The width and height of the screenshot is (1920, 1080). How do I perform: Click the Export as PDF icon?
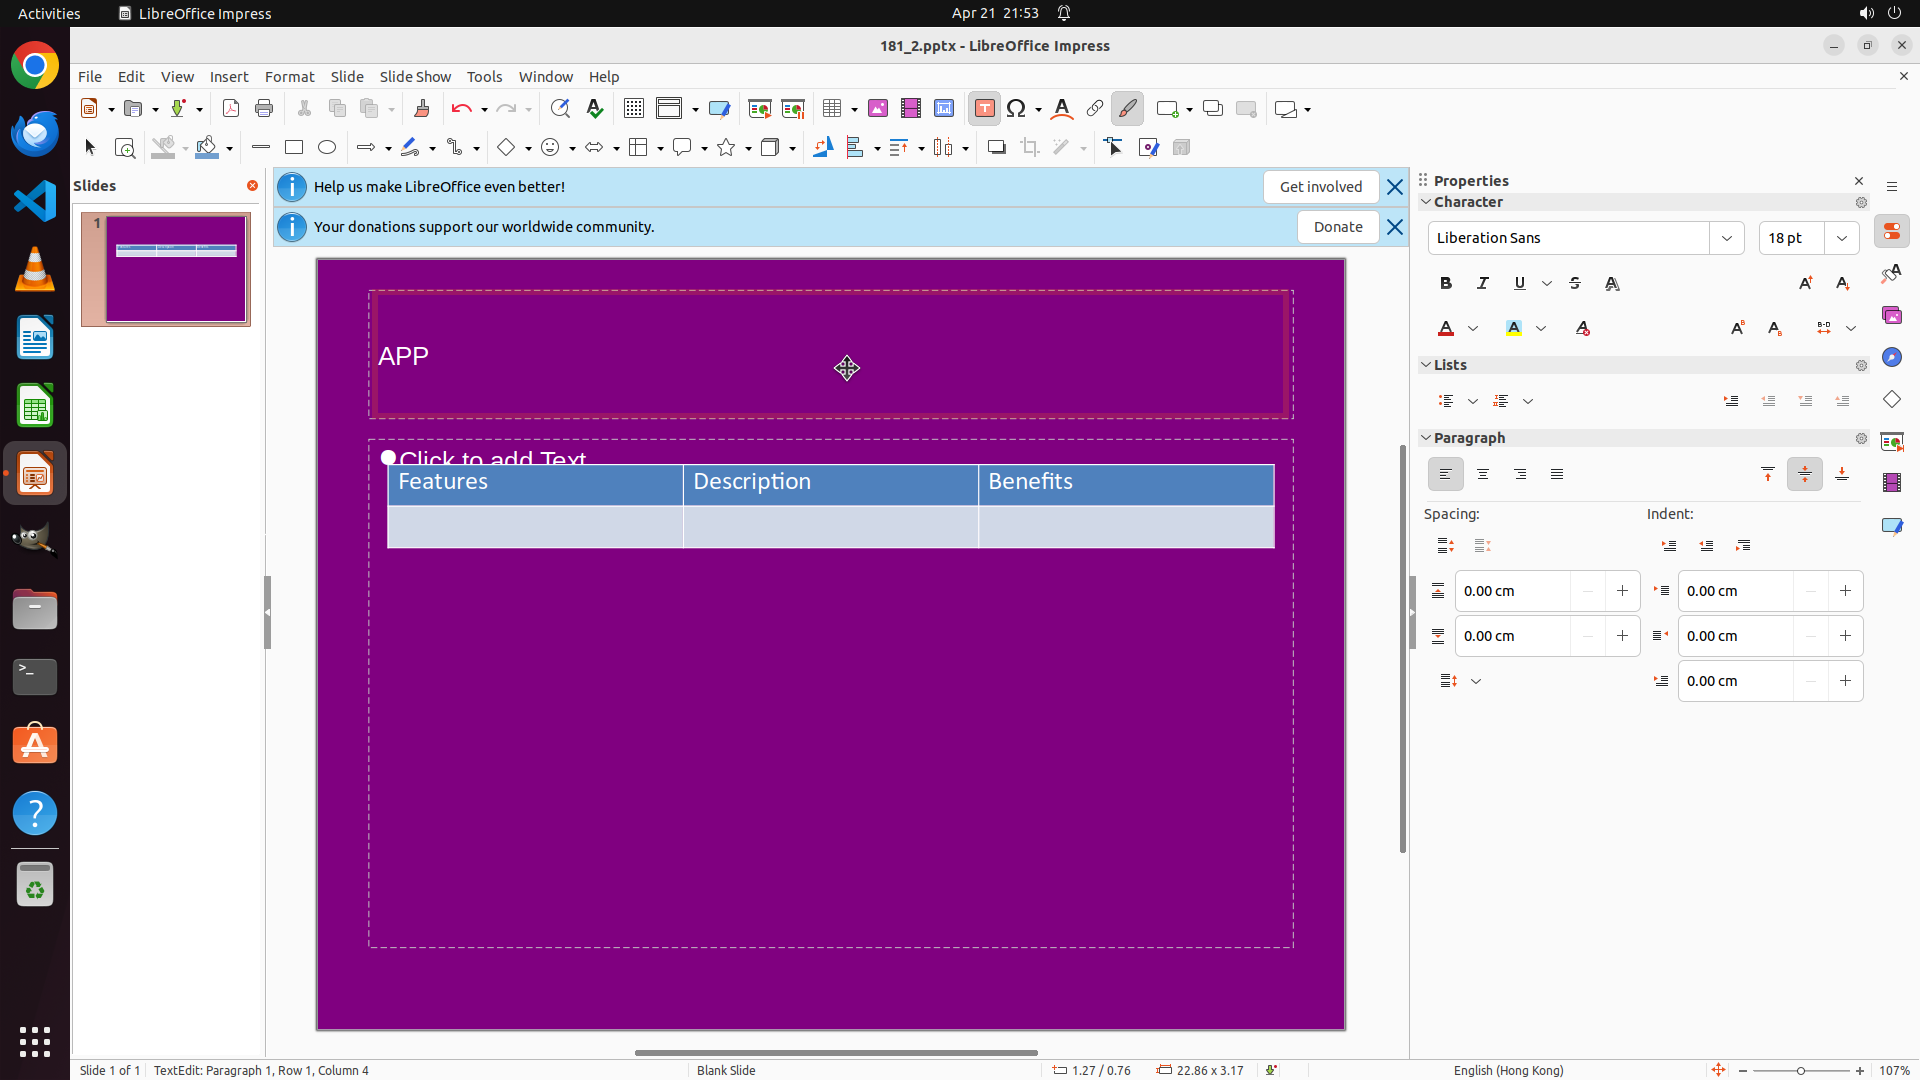tap(231, 109)
